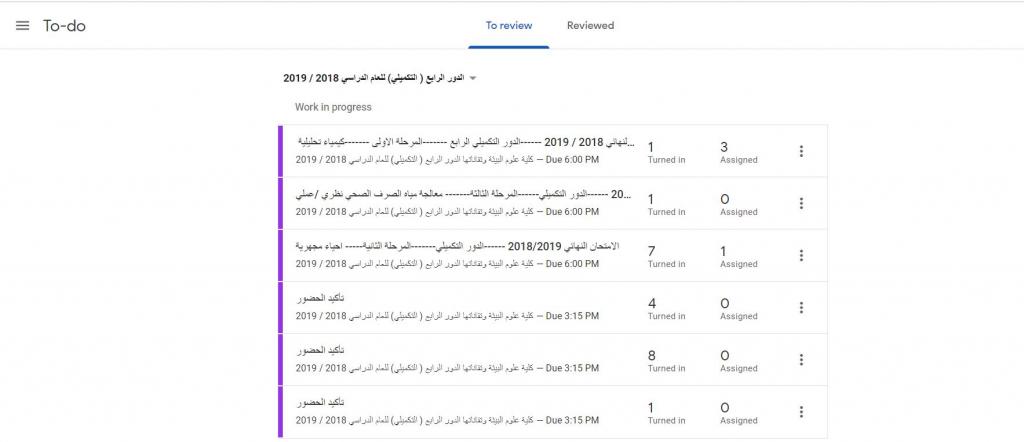Open three-dot menu for third assignment row

pos(801,255)
